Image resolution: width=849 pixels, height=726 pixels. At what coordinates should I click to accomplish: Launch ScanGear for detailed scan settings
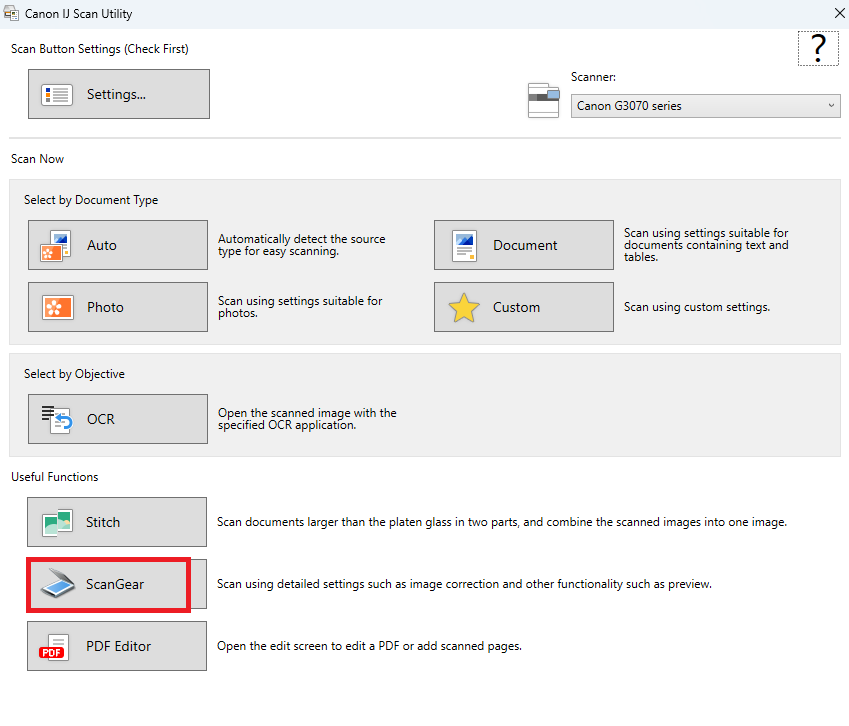tap(116, 585)
